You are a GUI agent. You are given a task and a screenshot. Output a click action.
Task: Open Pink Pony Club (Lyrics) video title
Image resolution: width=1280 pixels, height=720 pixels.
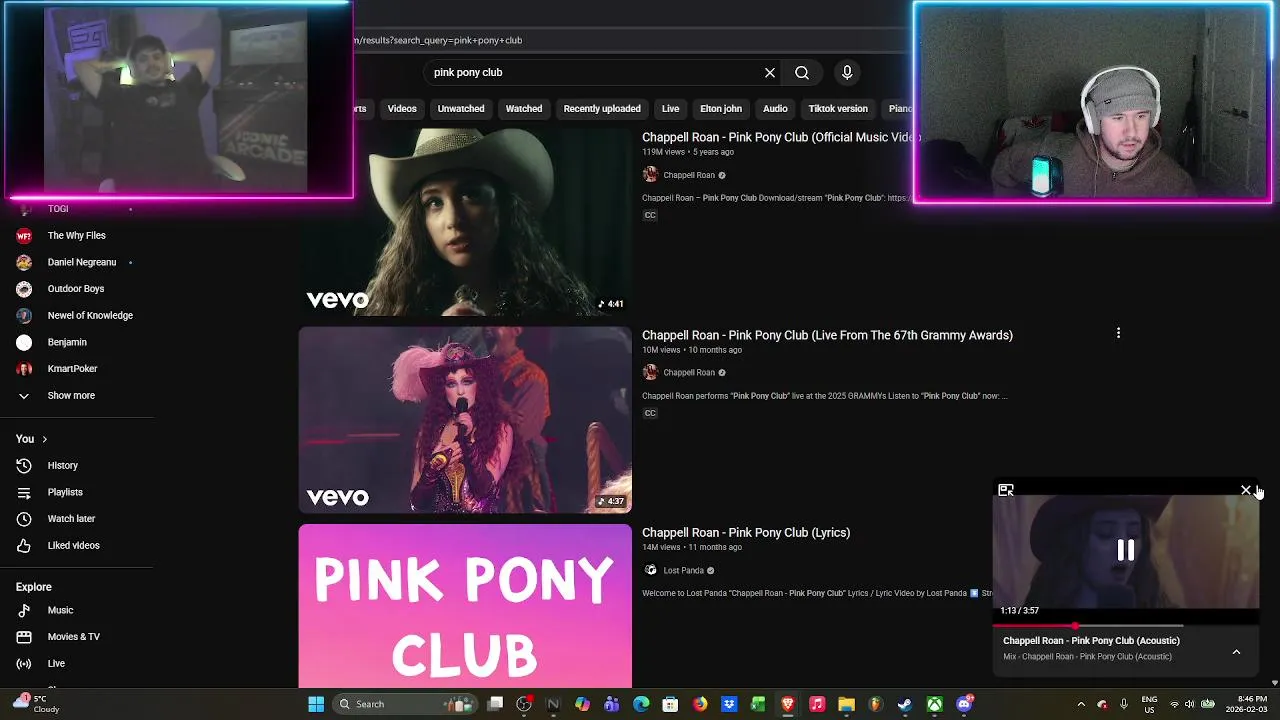click(x=746, y=533)
